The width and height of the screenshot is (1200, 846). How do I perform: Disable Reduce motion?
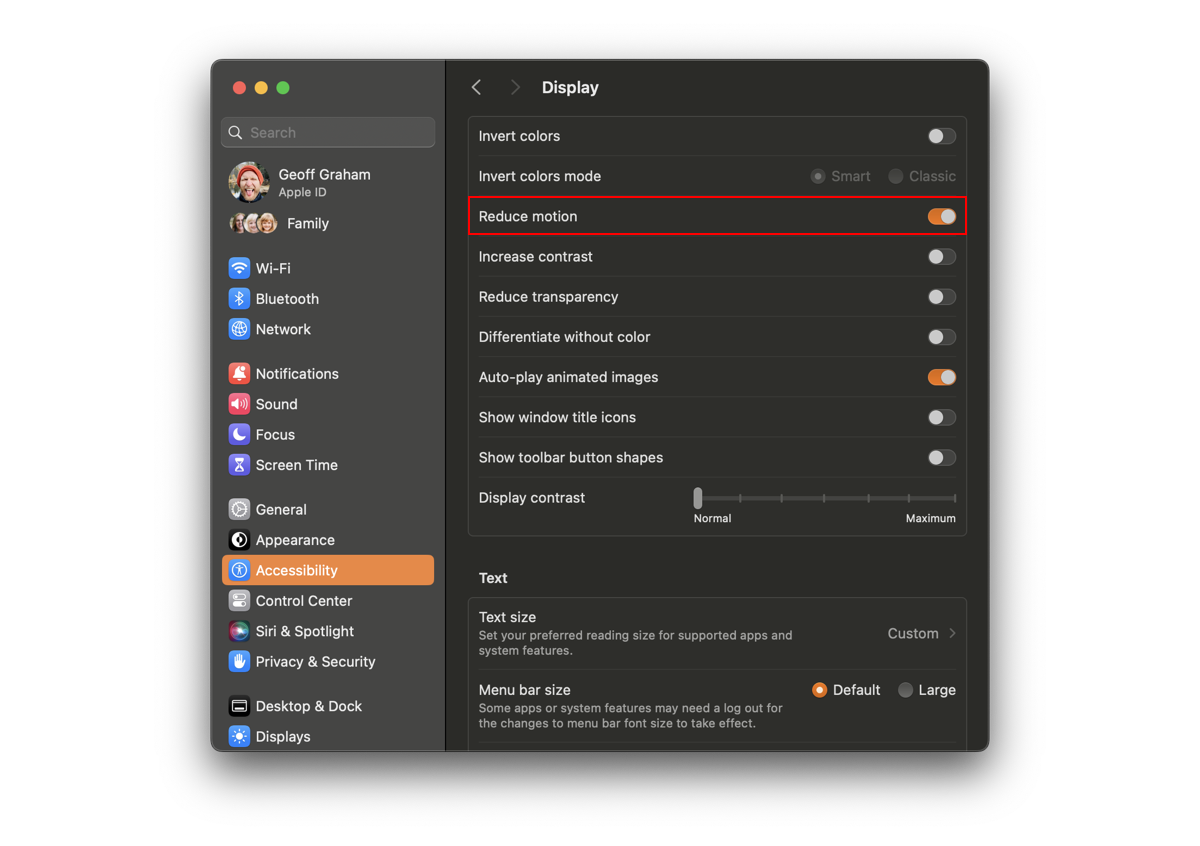pos(940,216)
